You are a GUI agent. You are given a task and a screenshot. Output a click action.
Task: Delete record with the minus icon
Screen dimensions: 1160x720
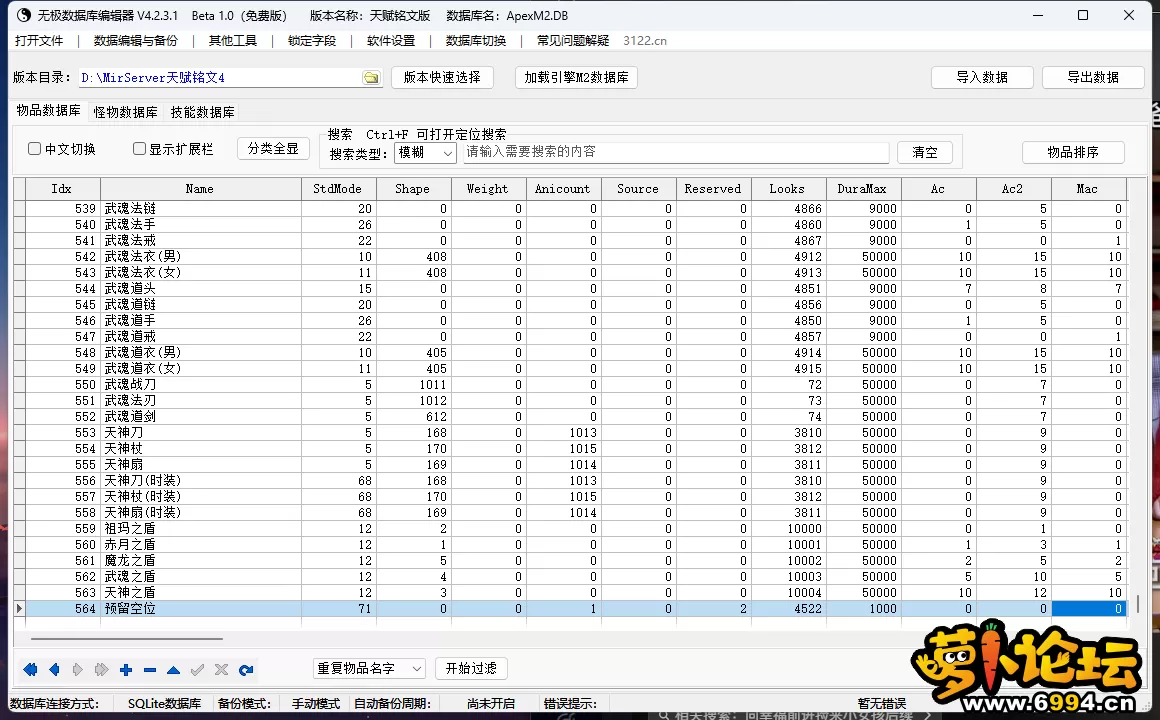pos(150,669)
